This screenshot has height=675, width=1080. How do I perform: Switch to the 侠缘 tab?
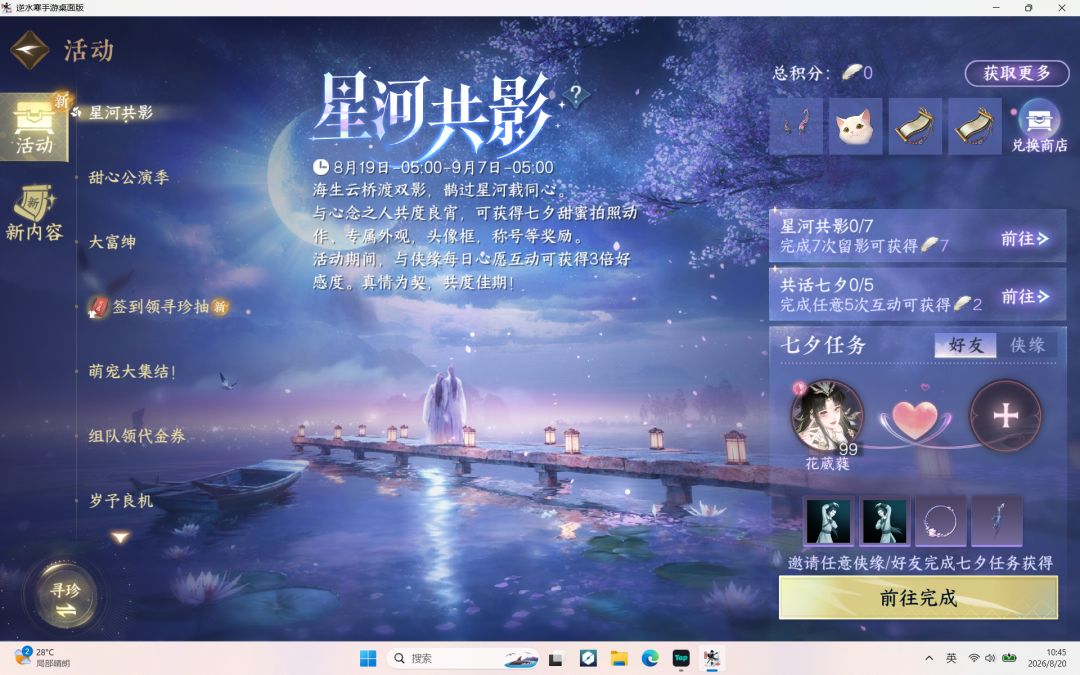pyautogui.click(x=1027, y=345)
